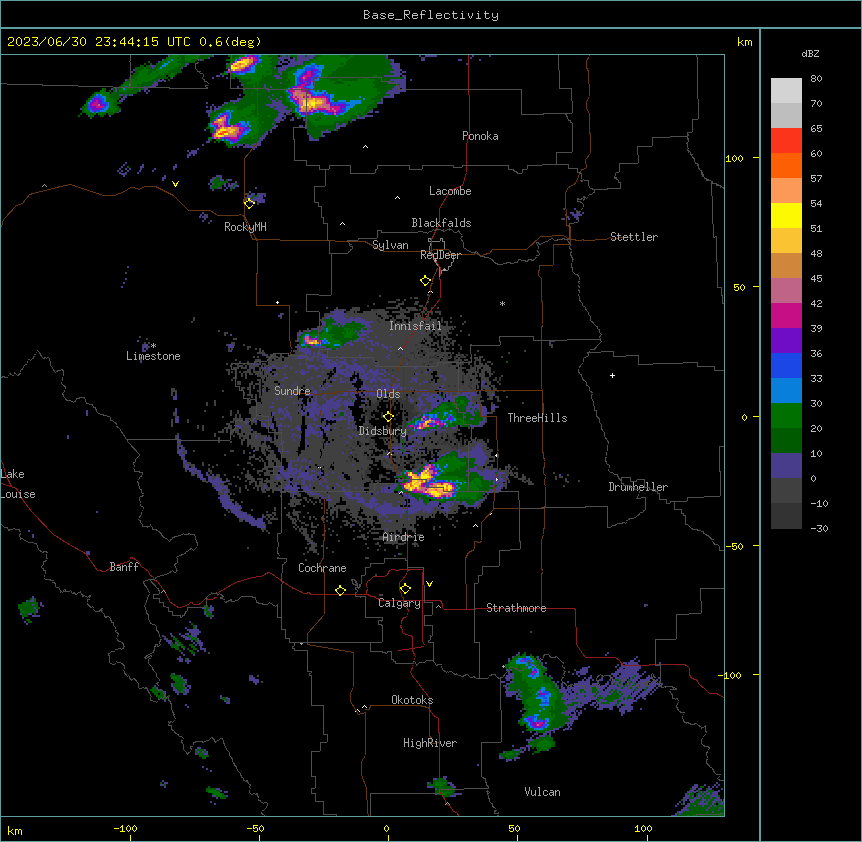Select the slate-blue swatch between 10 and 0
Screen dimensions: 862x842
786,466
